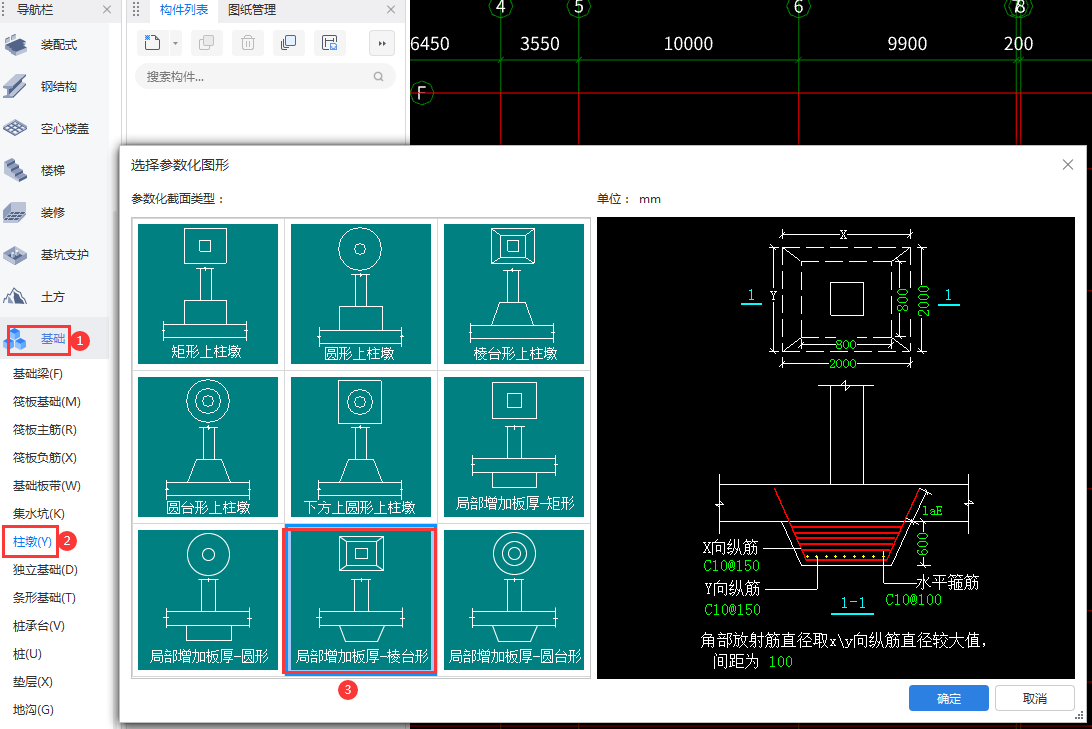Image resolution: width=1092 pixels, height=729 pixels.
Task: Edit vertical inner dimension 800
Action: coord(903,300)
